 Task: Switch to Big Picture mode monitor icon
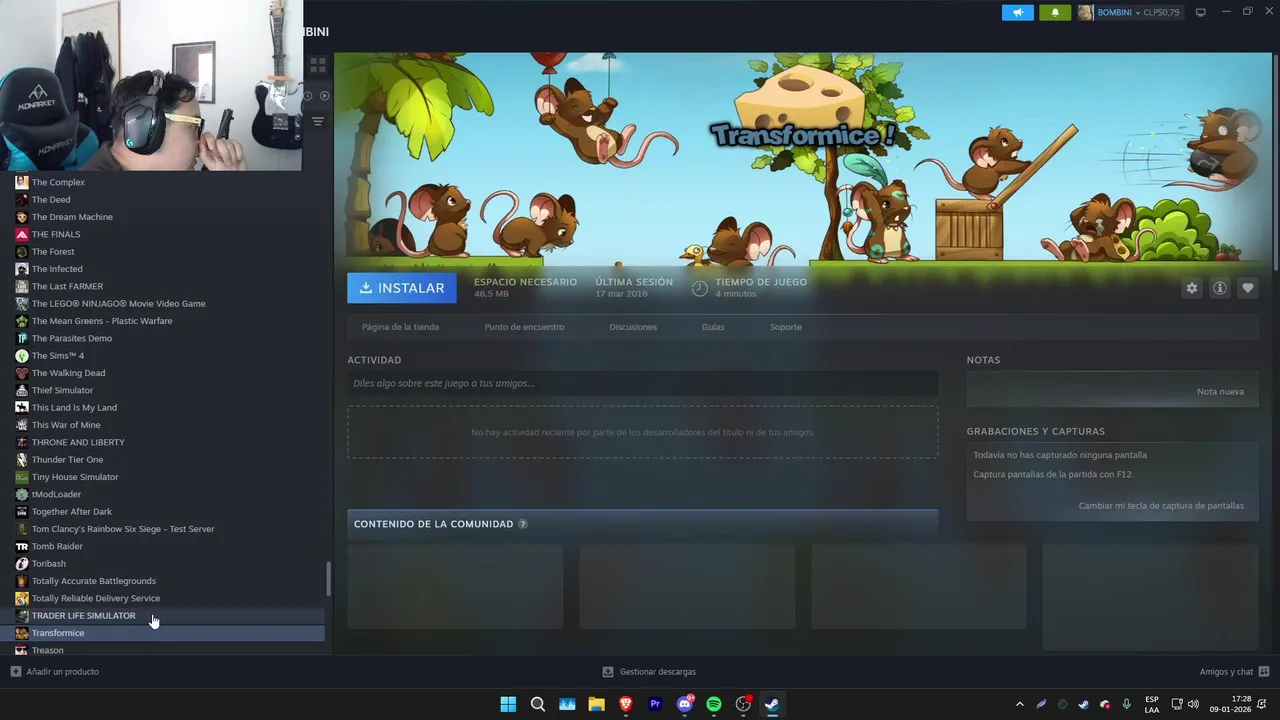[x=1200, y=12]
